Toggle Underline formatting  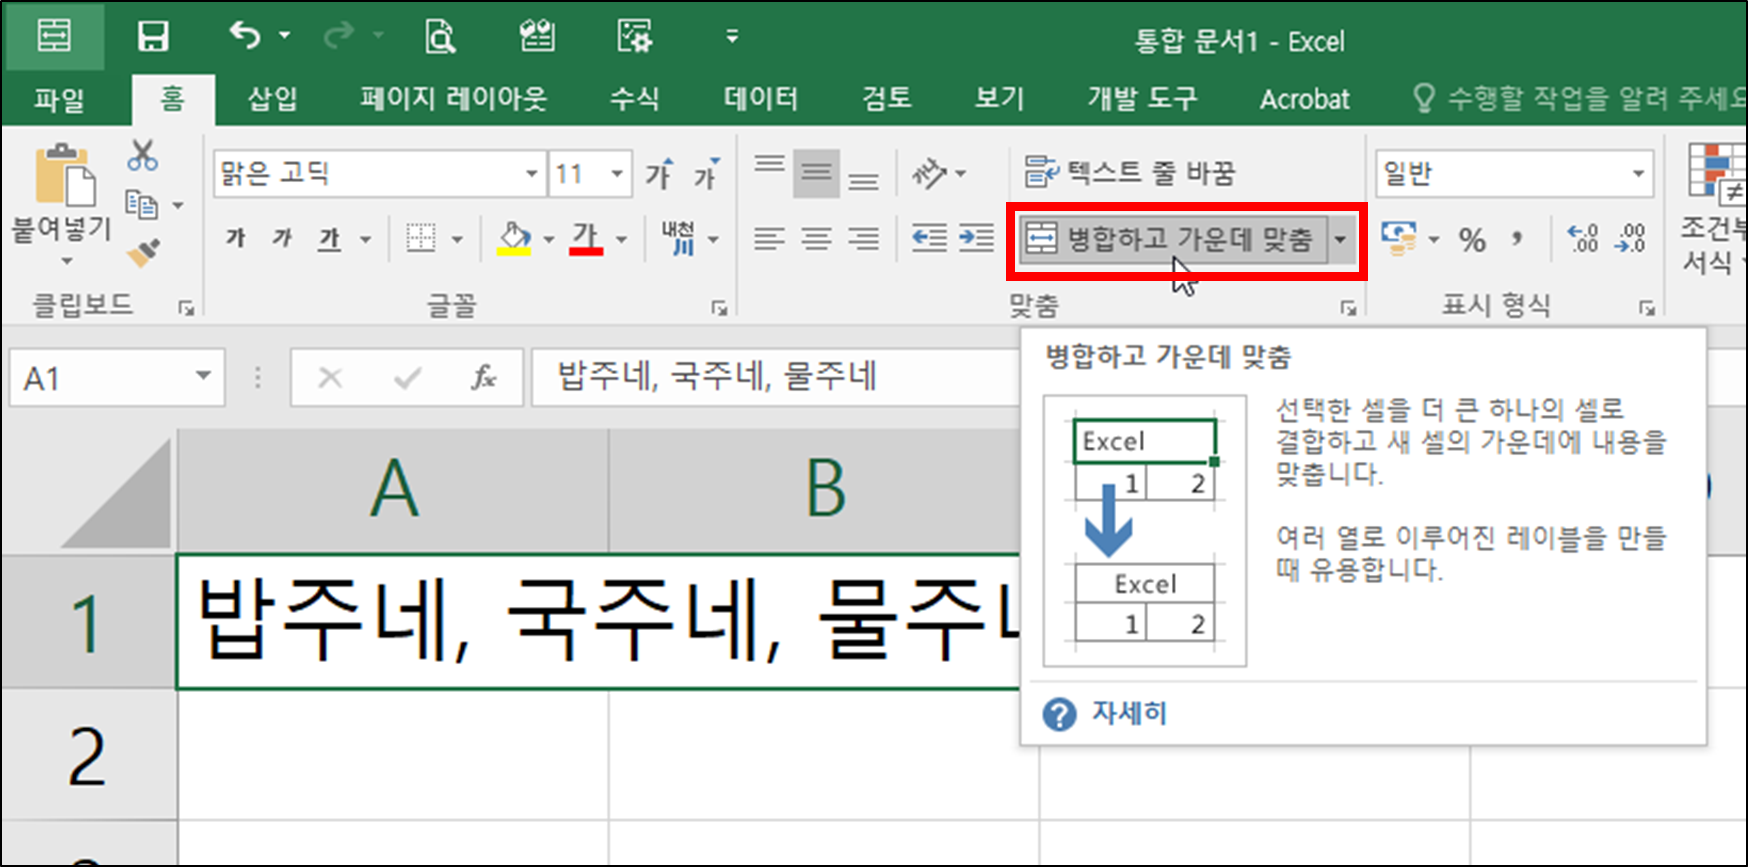329,239
